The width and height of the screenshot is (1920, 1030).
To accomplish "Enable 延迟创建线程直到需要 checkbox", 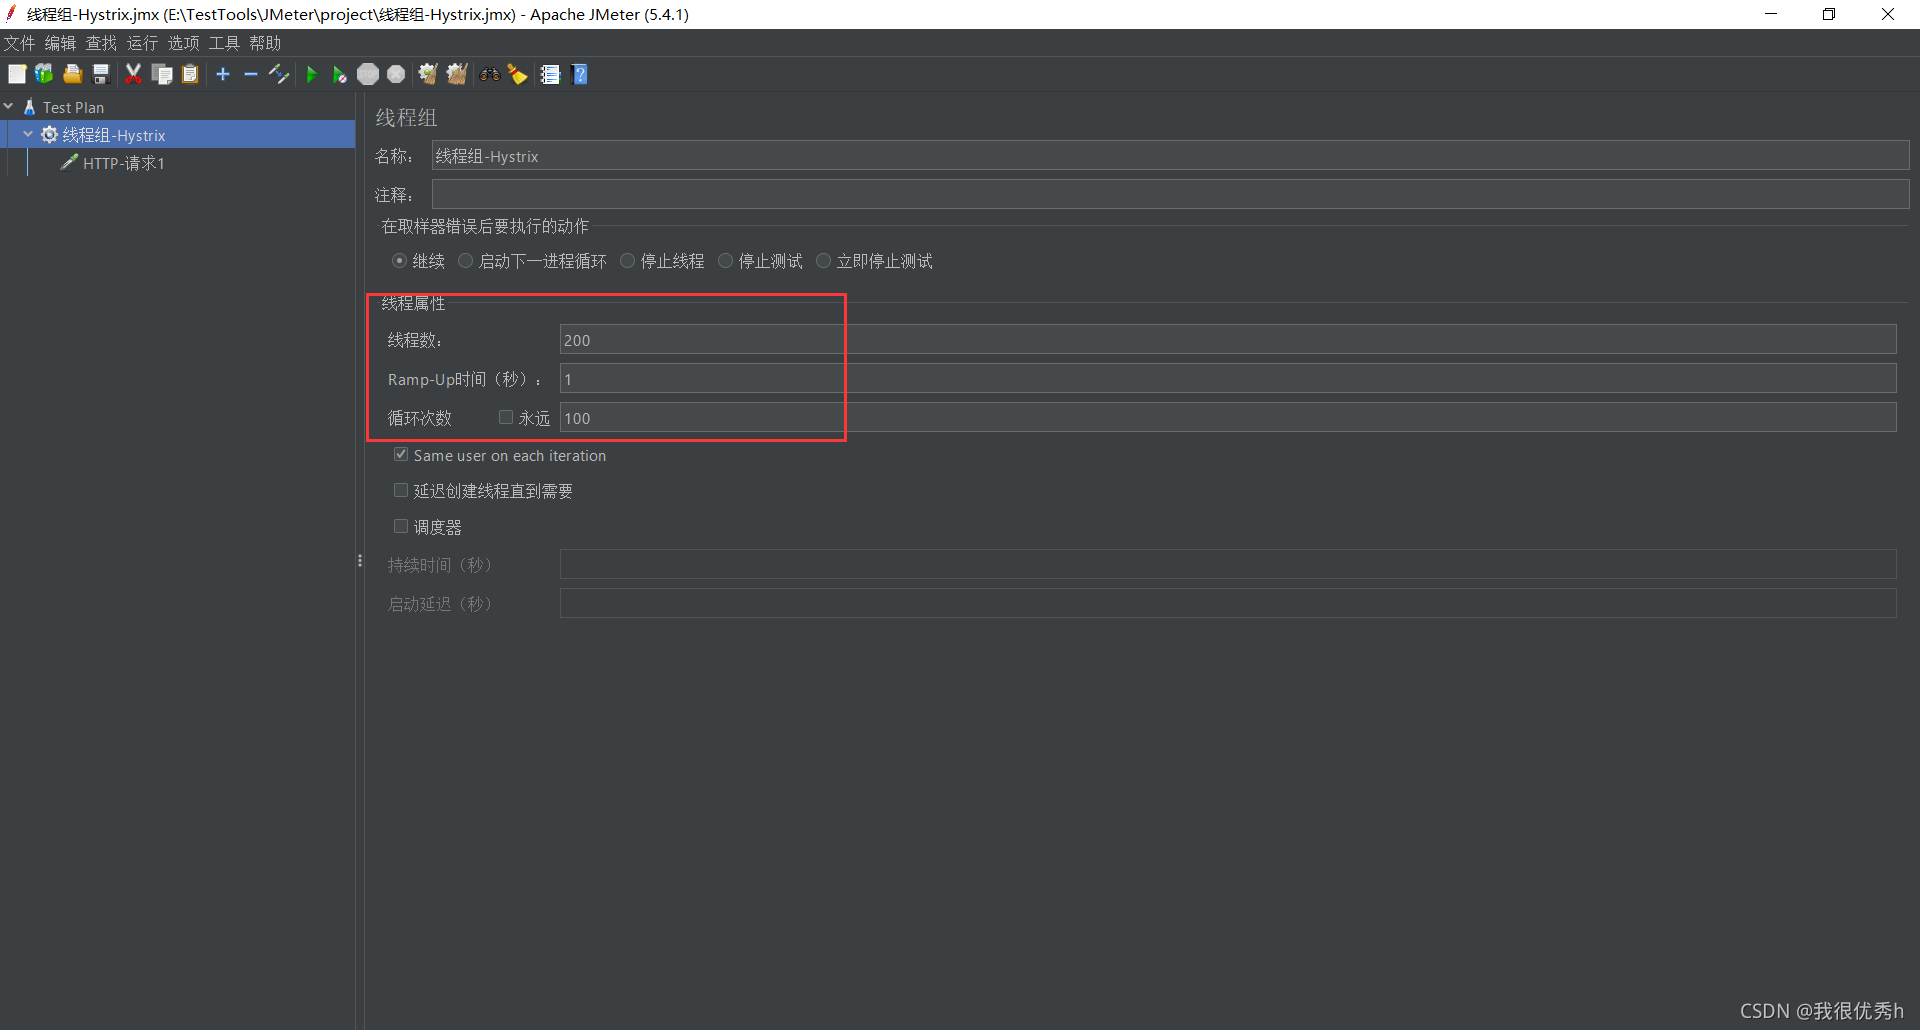I will point(401,490).
